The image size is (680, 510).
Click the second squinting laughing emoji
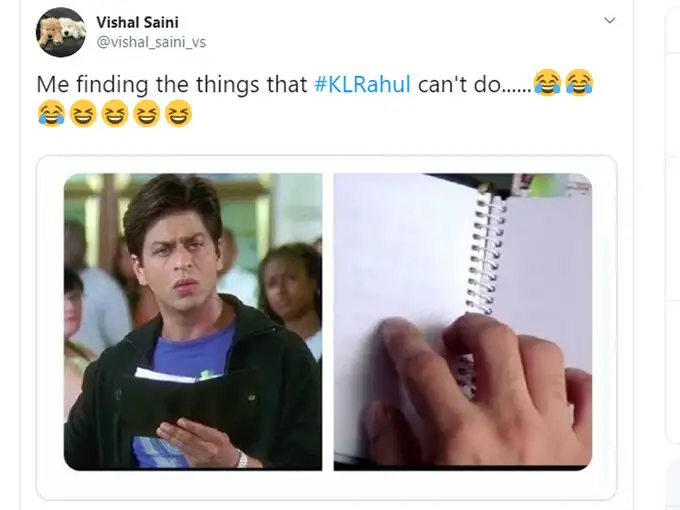click(115, 113)
